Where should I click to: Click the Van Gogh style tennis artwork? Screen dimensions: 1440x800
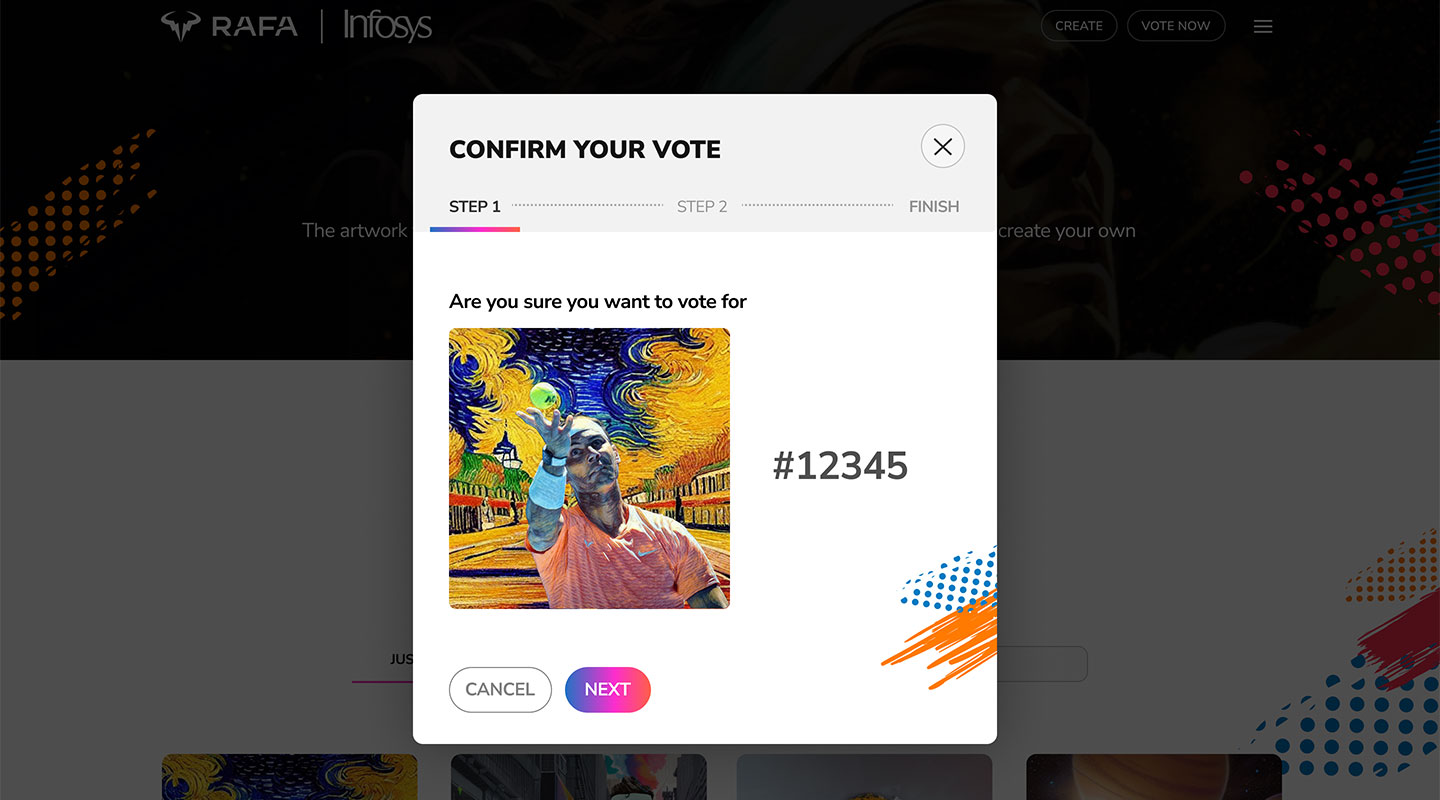click(x=589, y=468)
